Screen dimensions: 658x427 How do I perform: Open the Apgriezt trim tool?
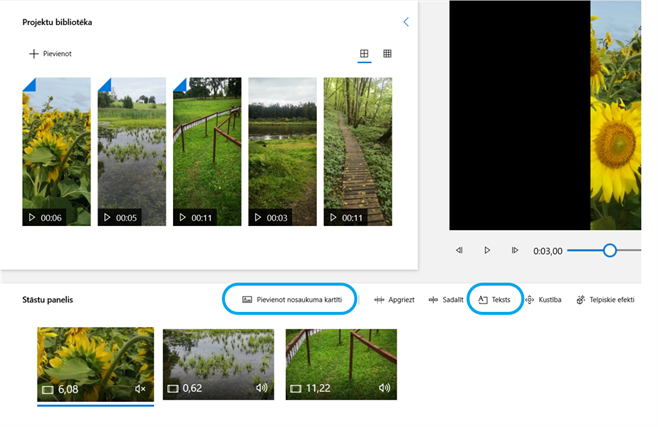point(394,299)
